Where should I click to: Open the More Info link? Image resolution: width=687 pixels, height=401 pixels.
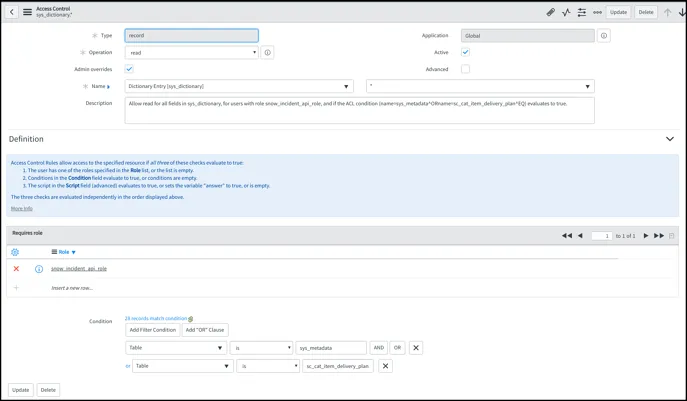pos(21,209)
